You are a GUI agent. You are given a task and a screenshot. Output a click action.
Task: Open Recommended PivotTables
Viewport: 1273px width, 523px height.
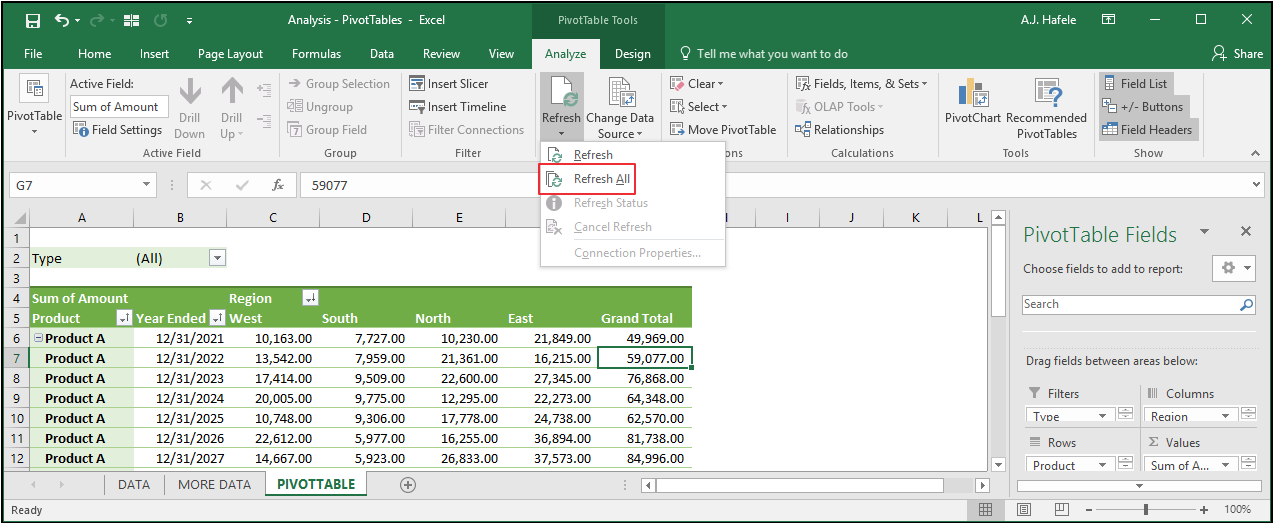click(1047, 108)
